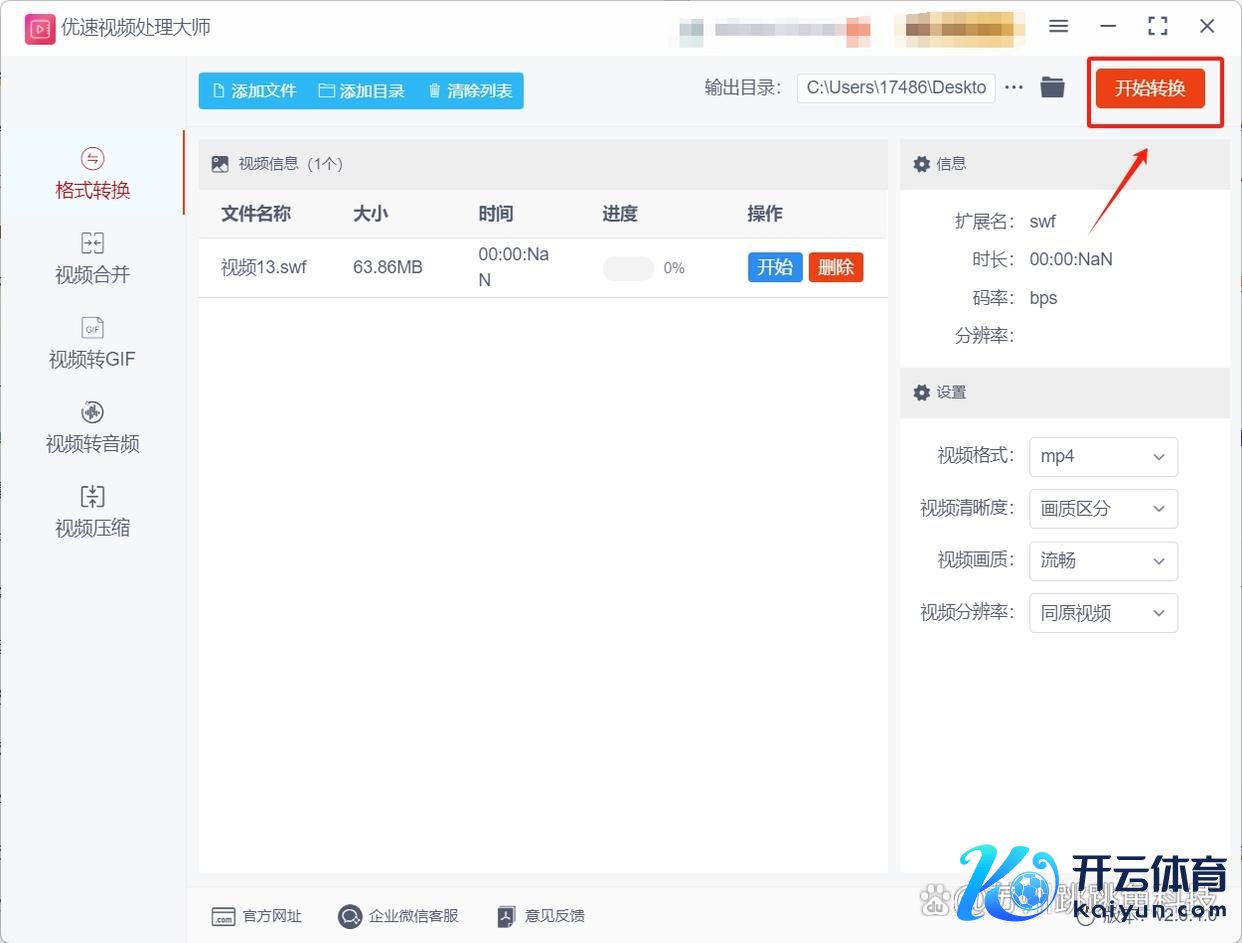The height and width of the screenshot is (943, 1242).
Task: Click 添加文件 to add a file
Action: (254, 91)
